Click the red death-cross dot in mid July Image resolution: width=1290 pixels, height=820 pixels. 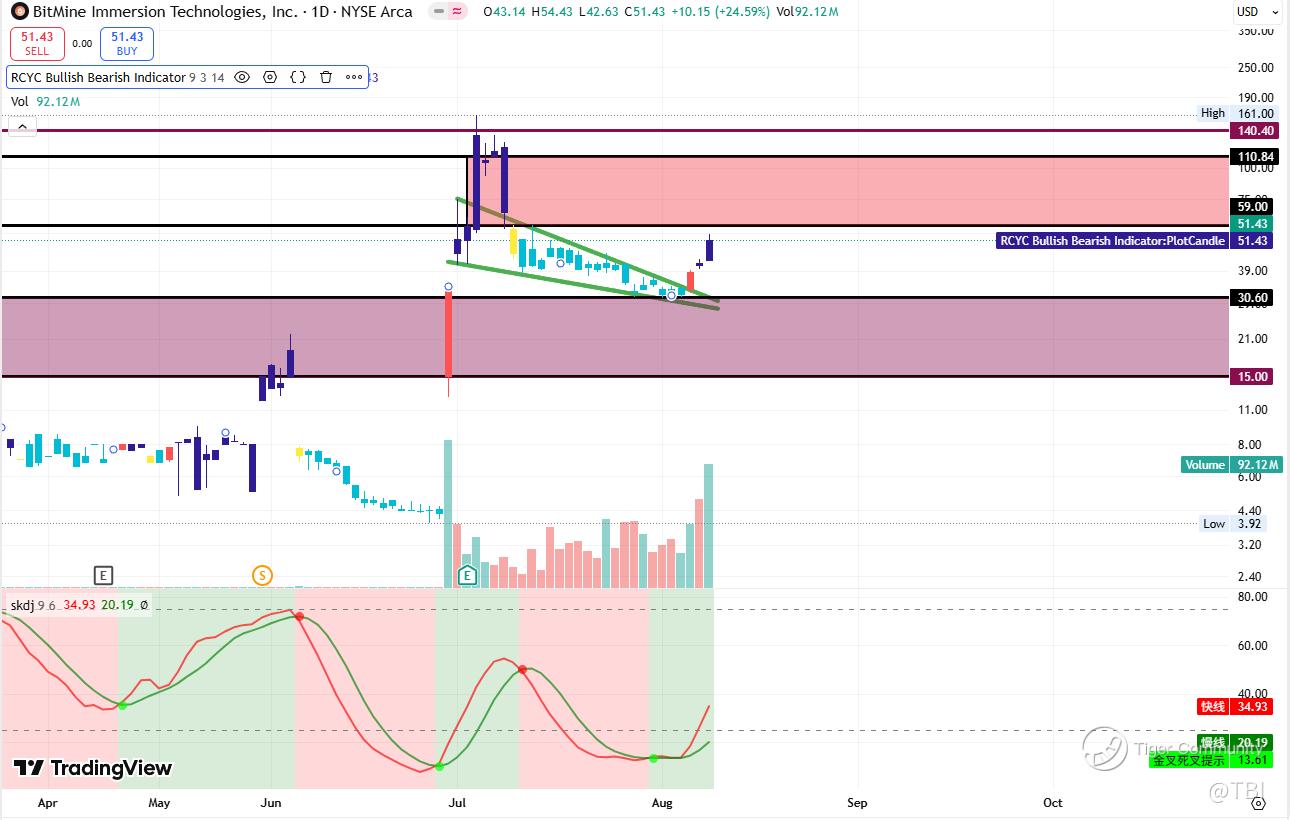click(x=522, y=669)
